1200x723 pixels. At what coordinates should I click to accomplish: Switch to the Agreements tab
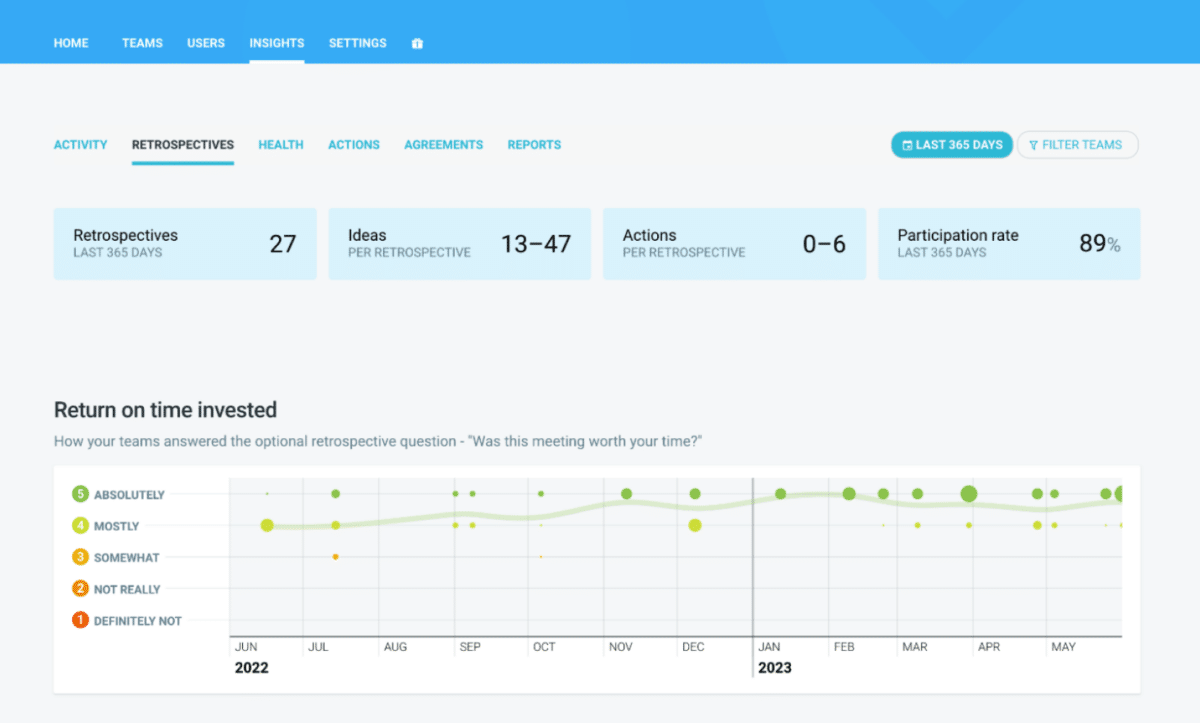coord(443,145)
